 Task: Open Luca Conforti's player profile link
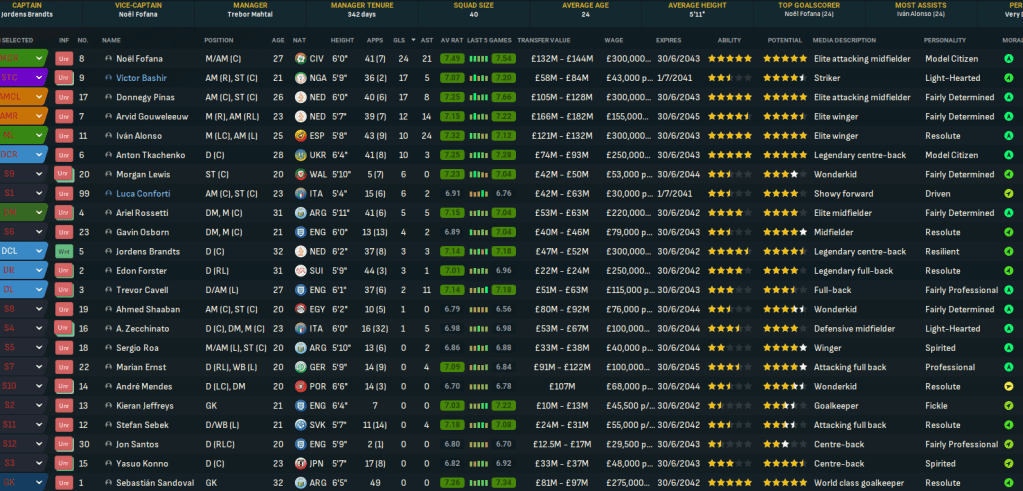(142, 194)
